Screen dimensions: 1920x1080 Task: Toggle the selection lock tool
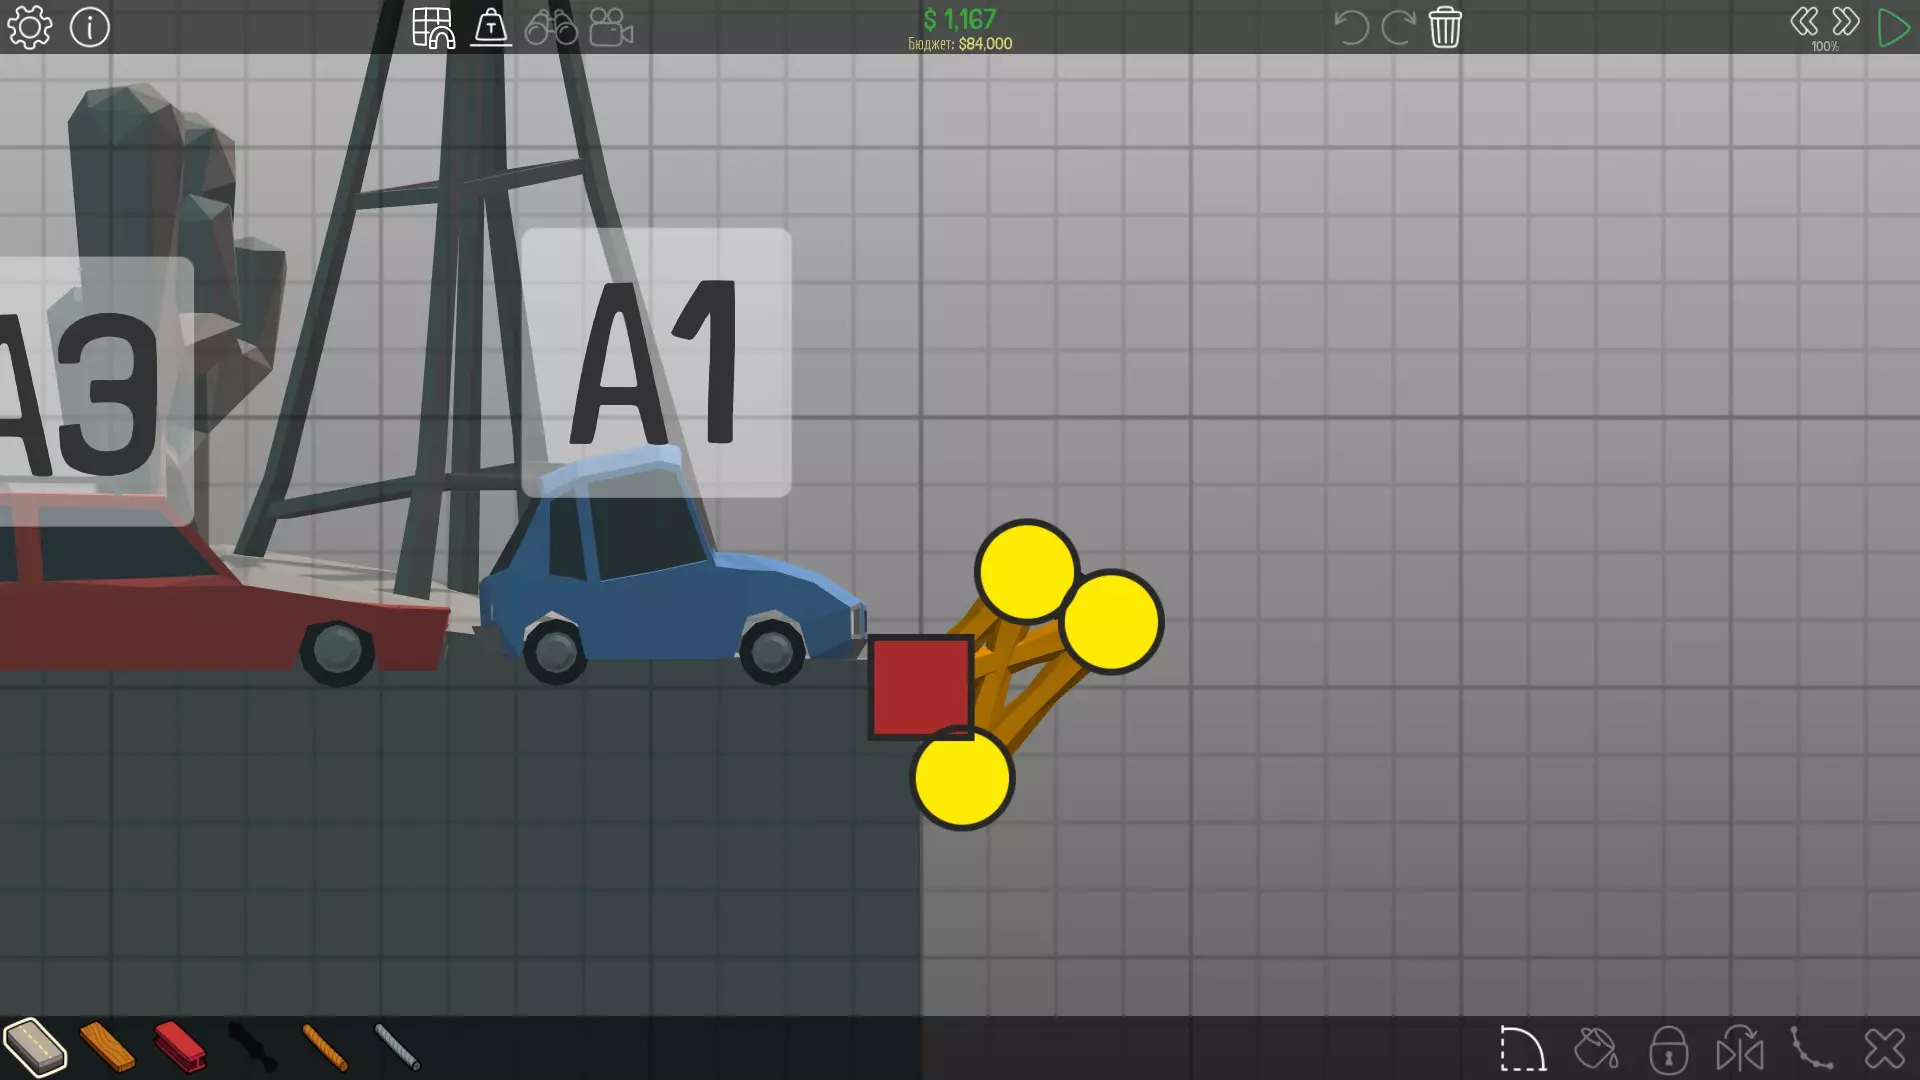coord(1668,1050)
